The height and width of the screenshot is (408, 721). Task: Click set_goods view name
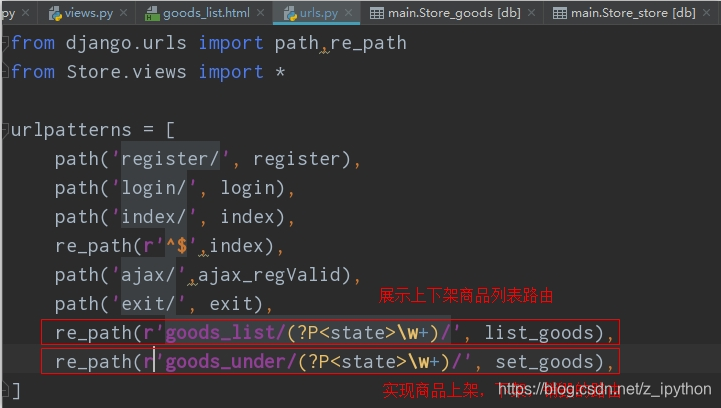click(544, 362)
